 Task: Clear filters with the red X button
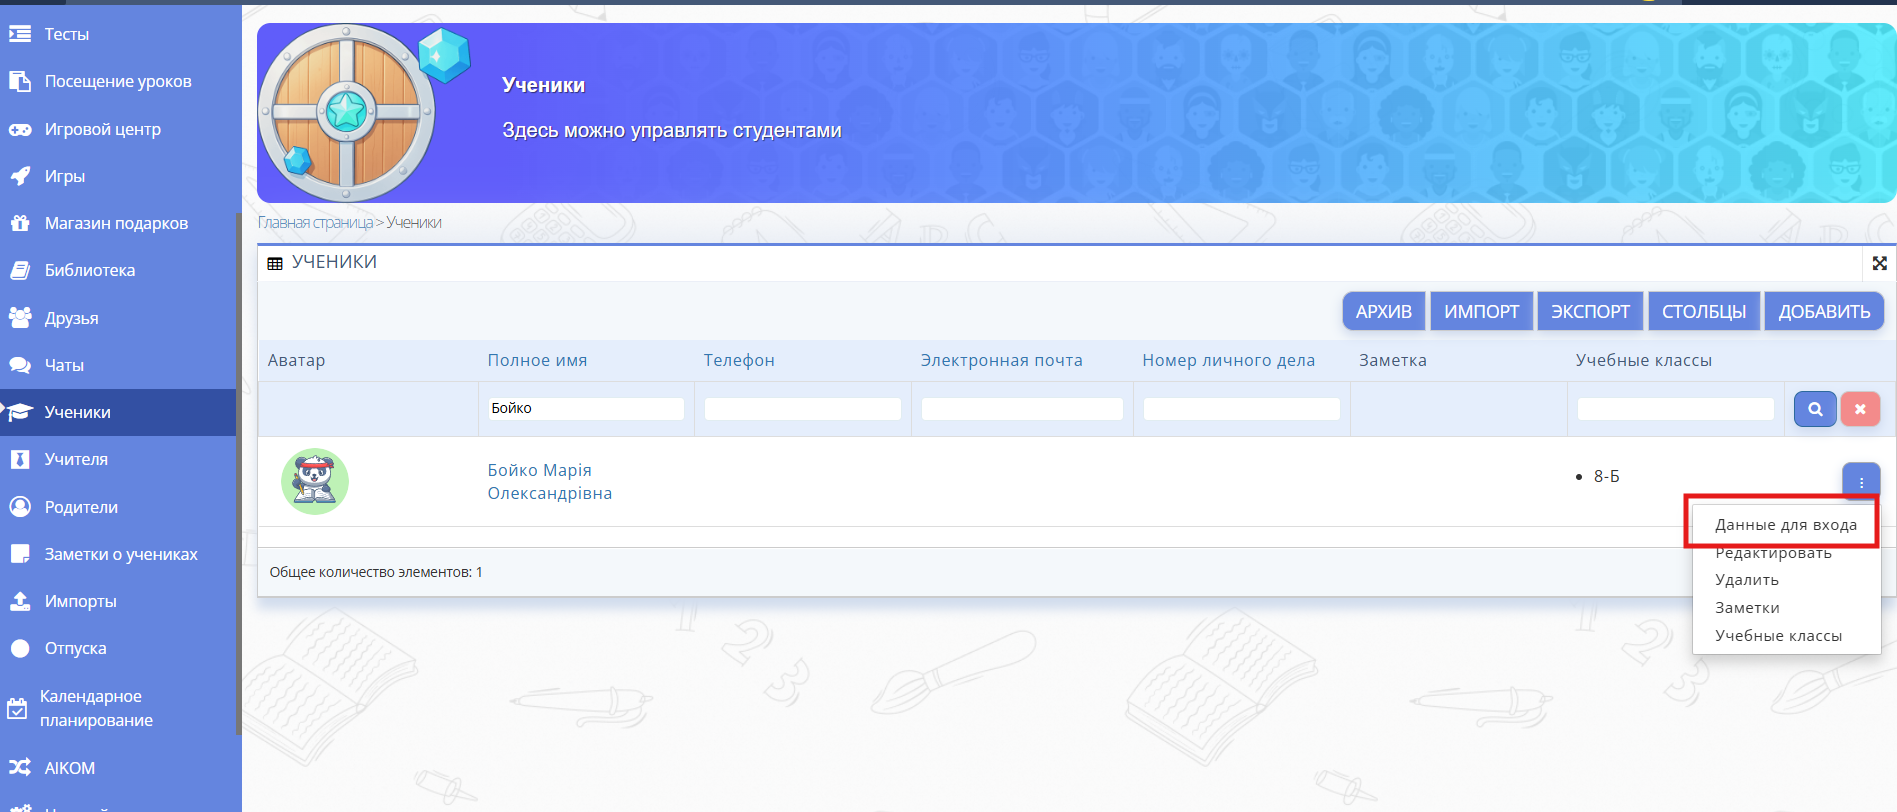pos(1860,409)
